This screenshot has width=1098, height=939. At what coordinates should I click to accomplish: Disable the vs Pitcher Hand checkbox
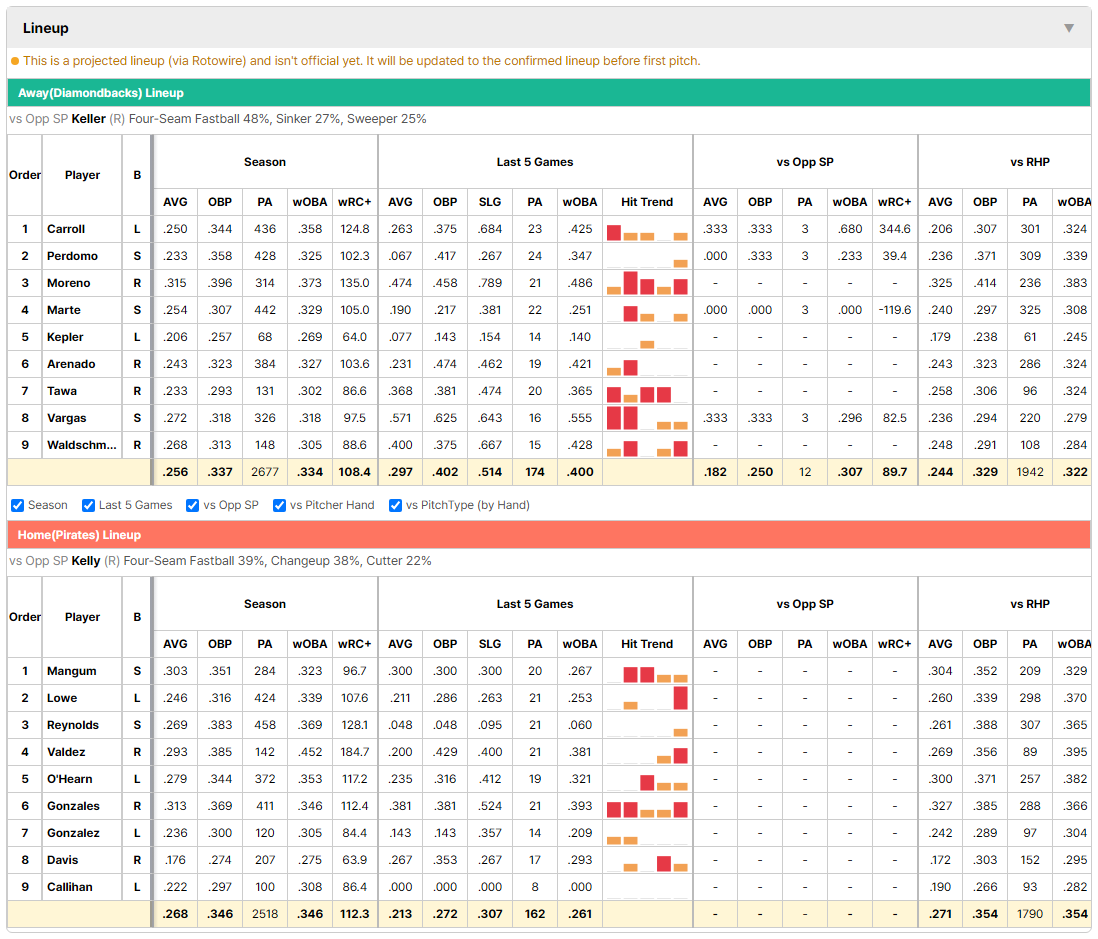[x=279, y=506]
